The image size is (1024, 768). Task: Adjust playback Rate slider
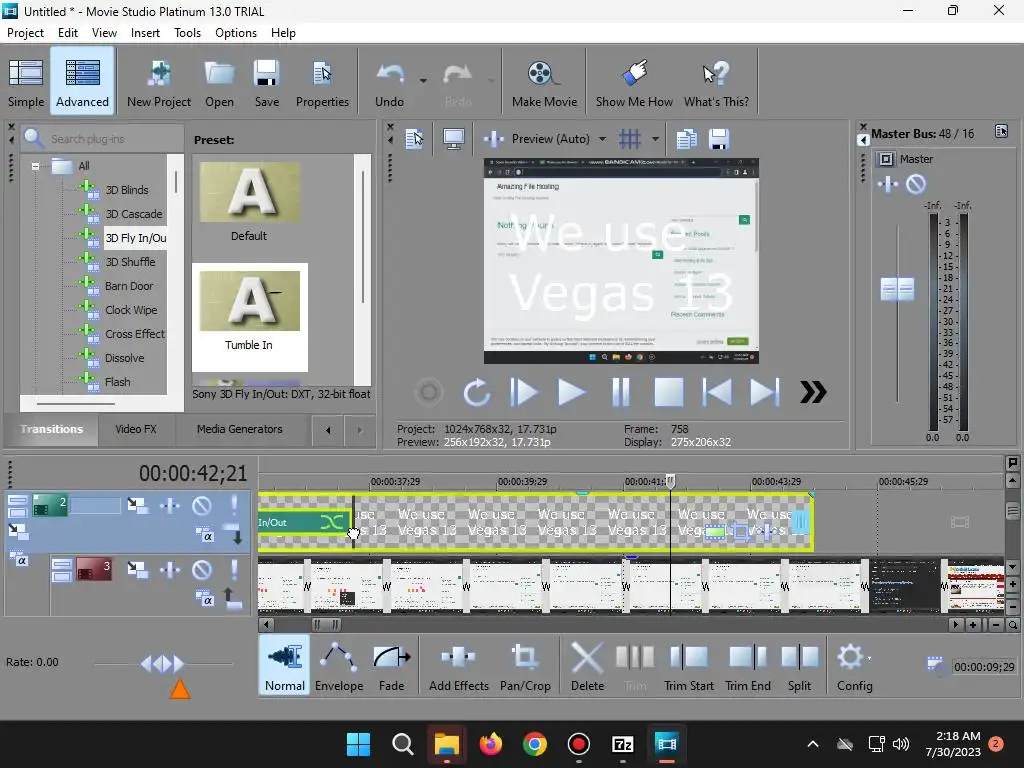click(163, 664)
